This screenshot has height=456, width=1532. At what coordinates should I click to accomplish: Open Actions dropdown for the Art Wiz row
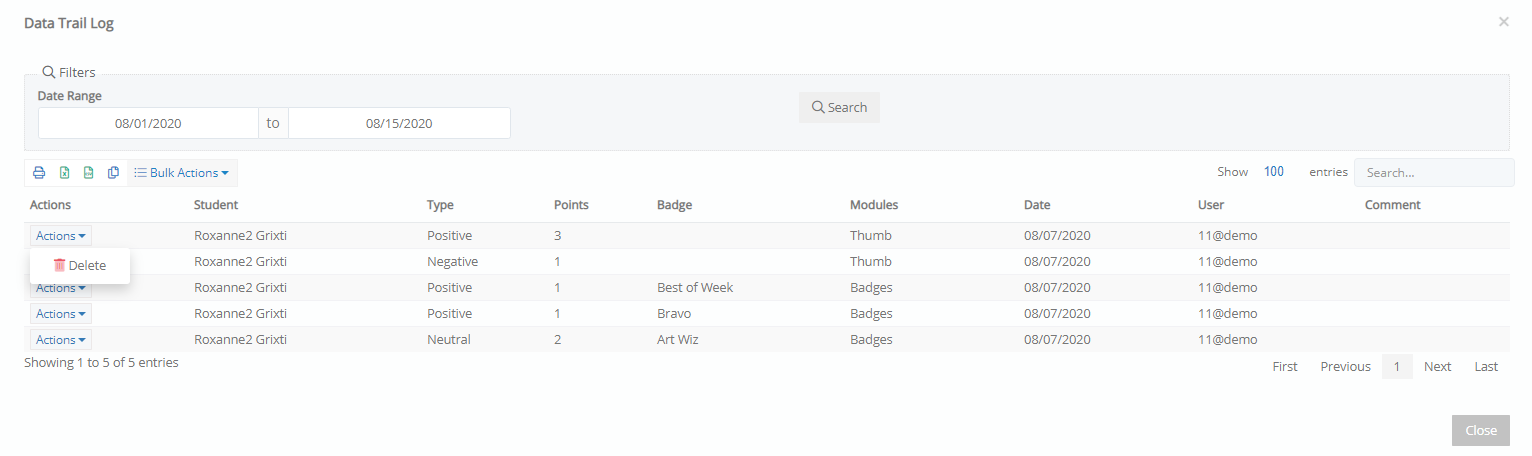click(61, 340)
